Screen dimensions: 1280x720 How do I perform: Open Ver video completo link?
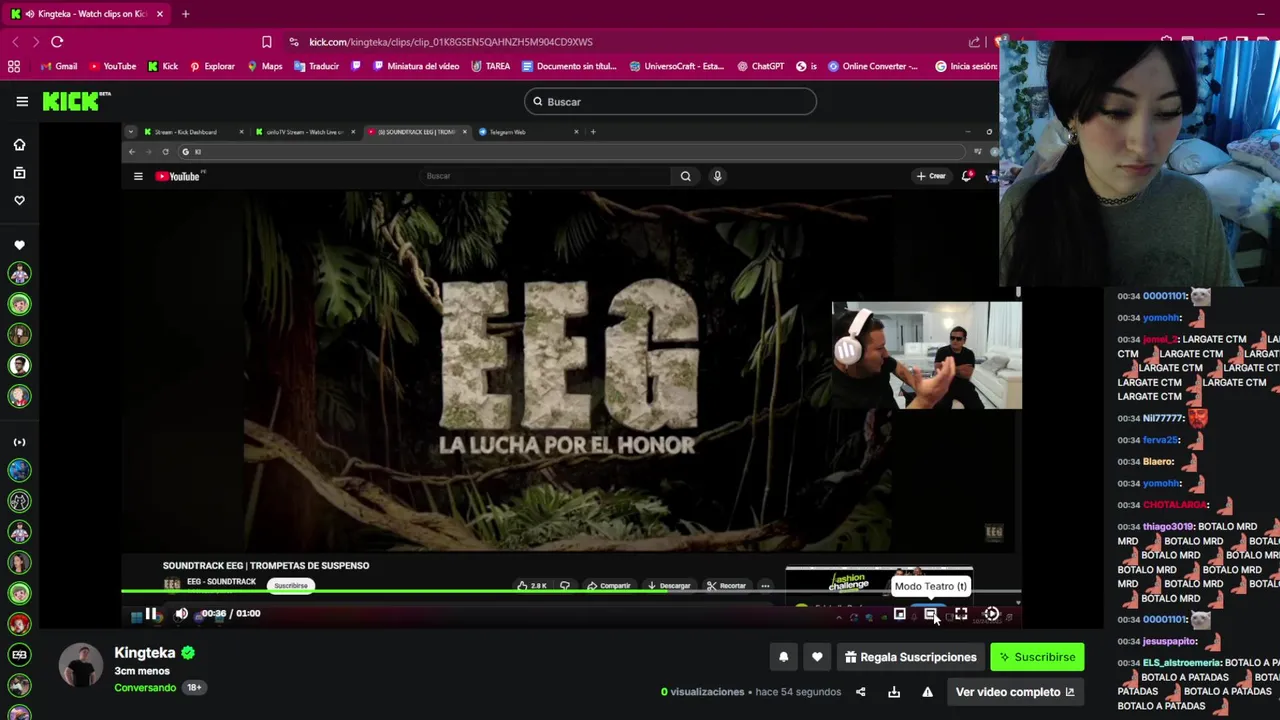1015,692
